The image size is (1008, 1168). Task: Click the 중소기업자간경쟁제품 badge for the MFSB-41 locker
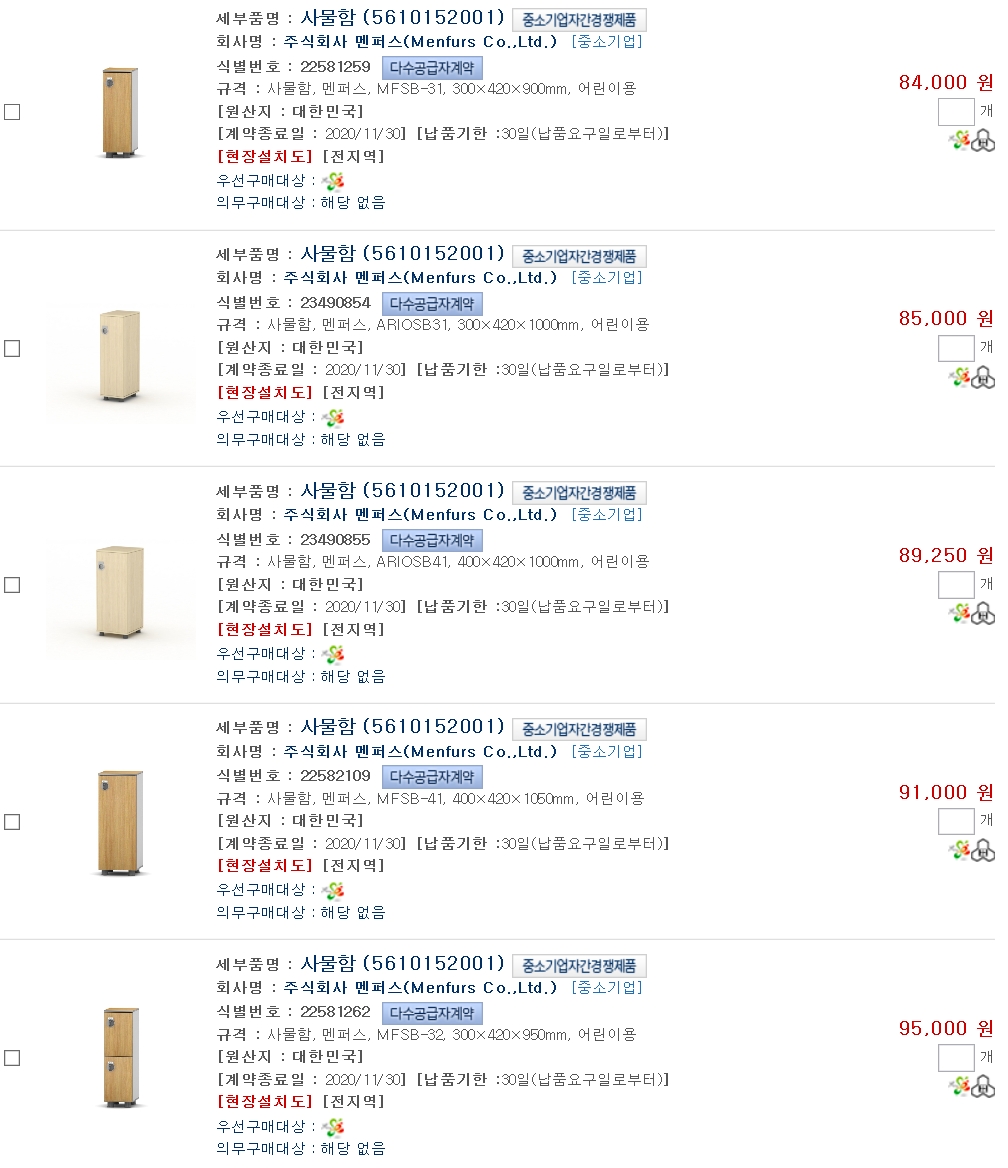579,729
